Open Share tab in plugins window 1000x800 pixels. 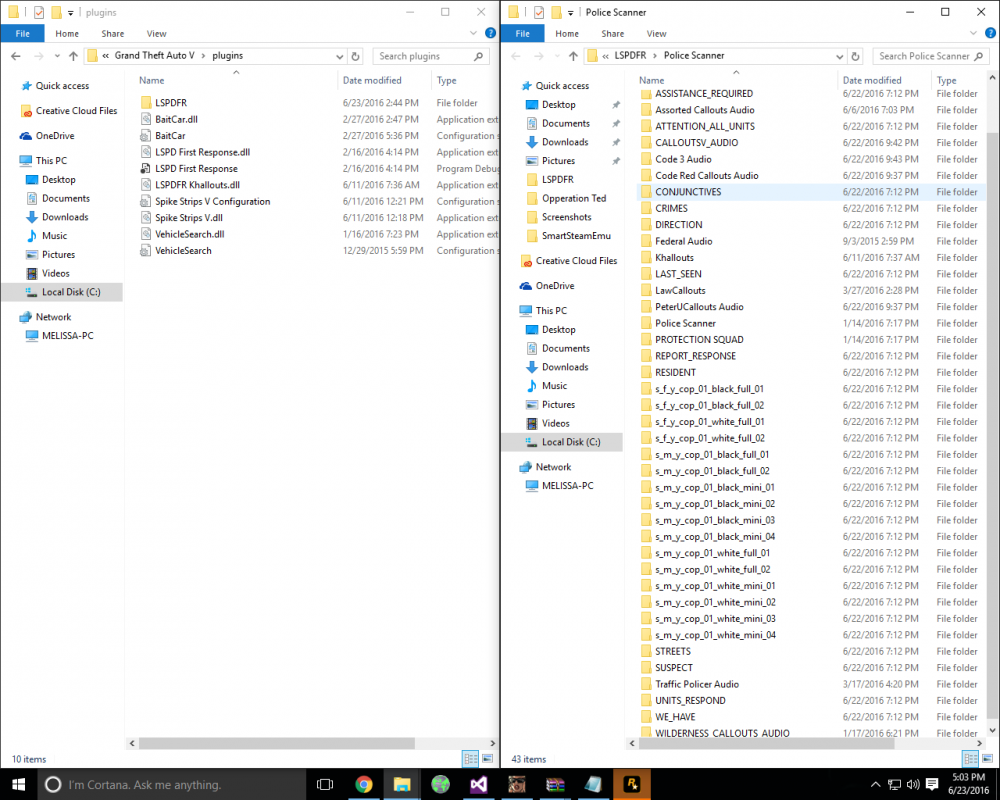113,33
